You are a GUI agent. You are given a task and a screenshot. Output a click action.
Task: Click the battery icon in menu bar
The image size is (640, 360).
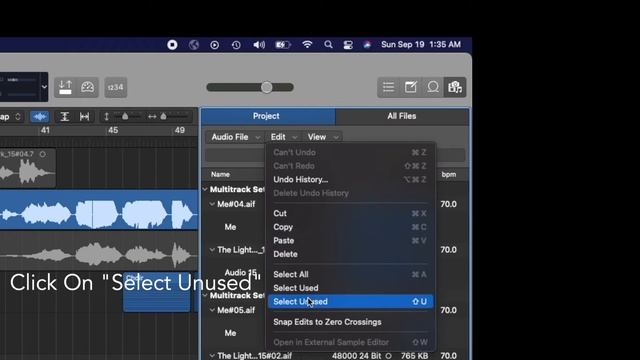click(282, 44)
